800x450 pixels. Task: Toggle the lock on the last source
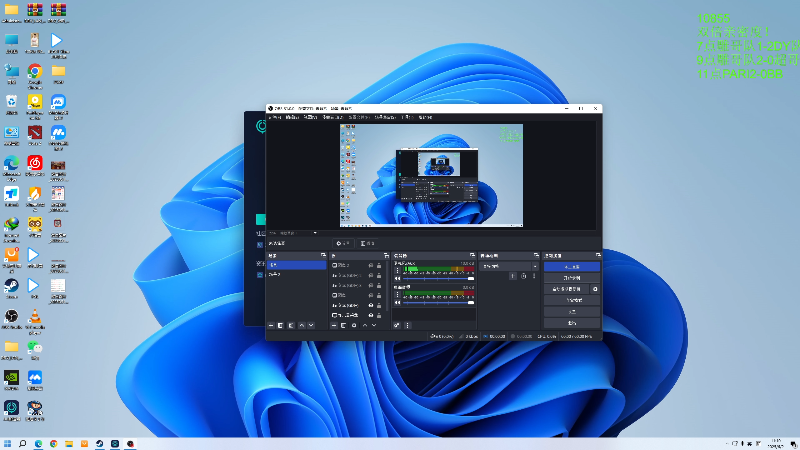pos(379,315)
